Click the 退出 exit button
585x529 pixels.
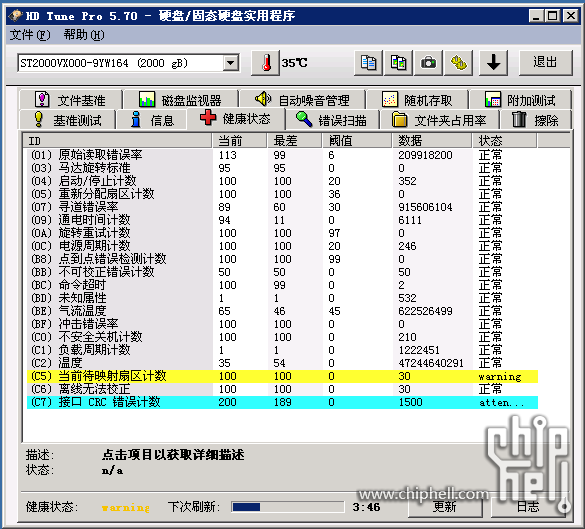(x=545, y=63)
